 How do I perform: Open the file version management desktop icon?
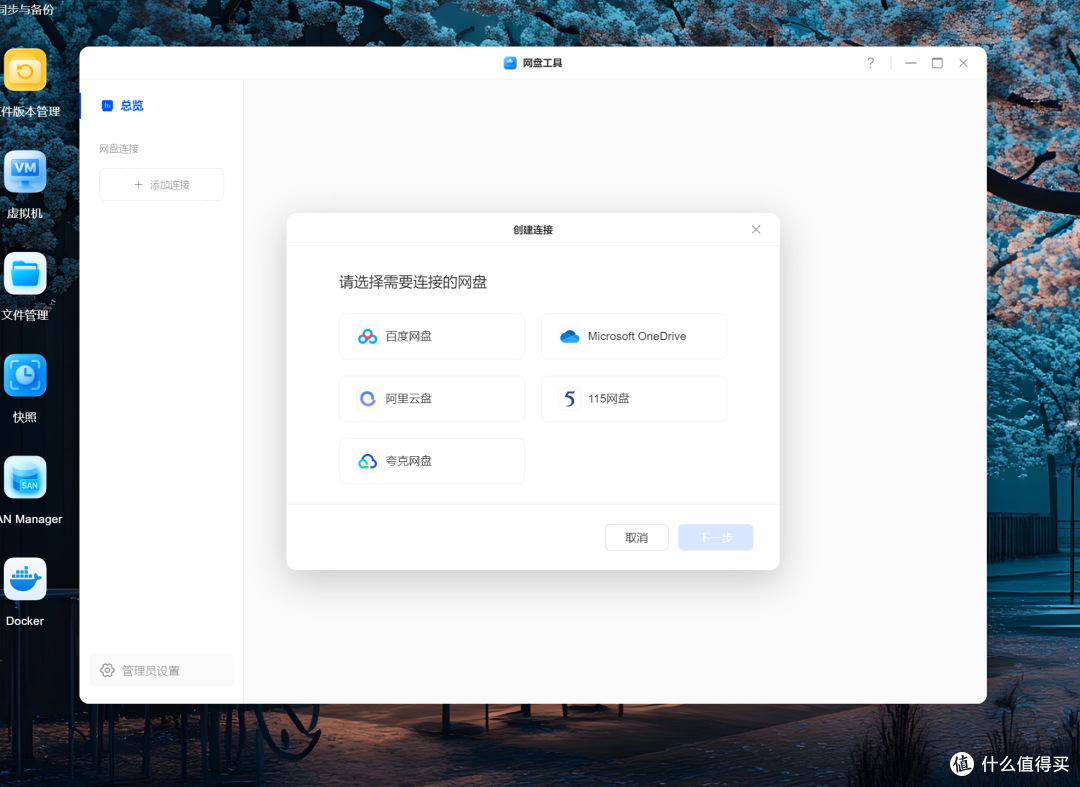25,70
